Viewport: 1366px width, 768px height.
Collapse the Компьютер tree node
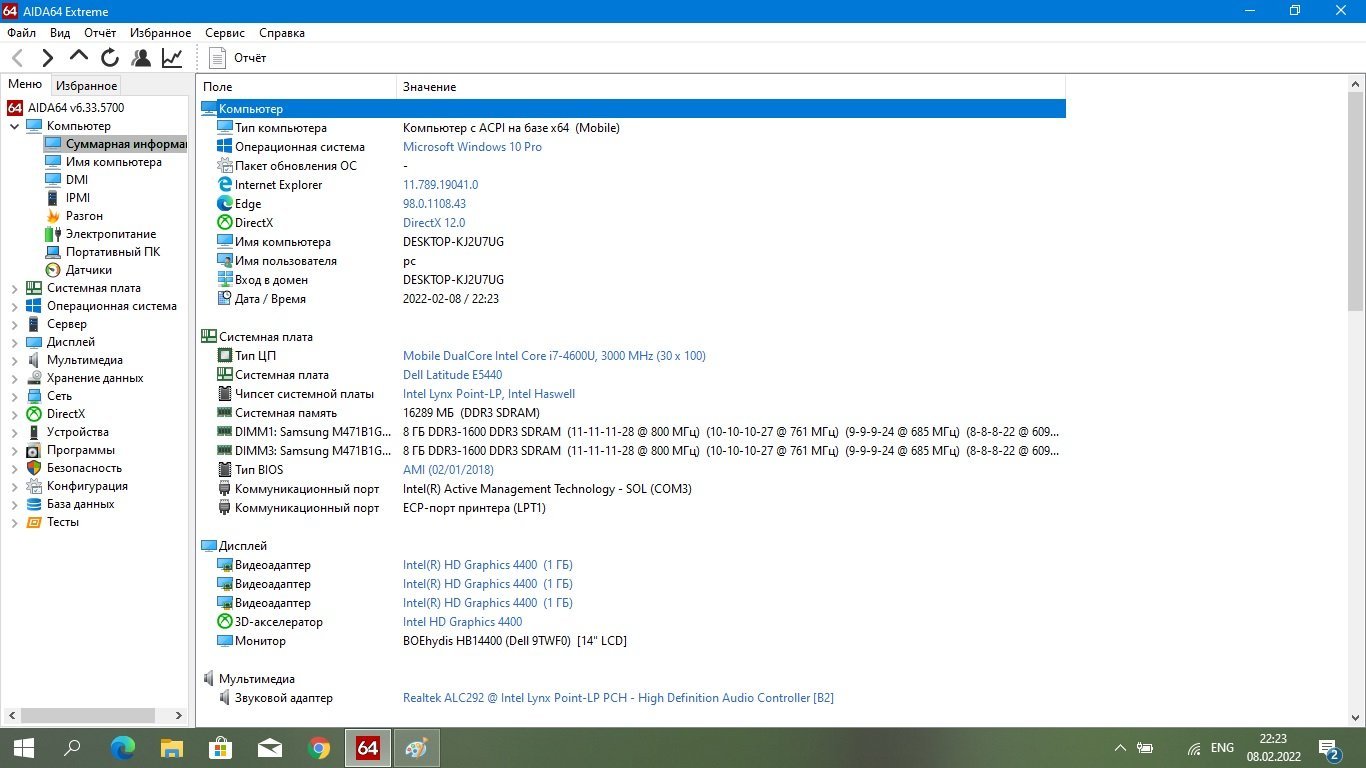pyautogui.click(x=15, y=127)
